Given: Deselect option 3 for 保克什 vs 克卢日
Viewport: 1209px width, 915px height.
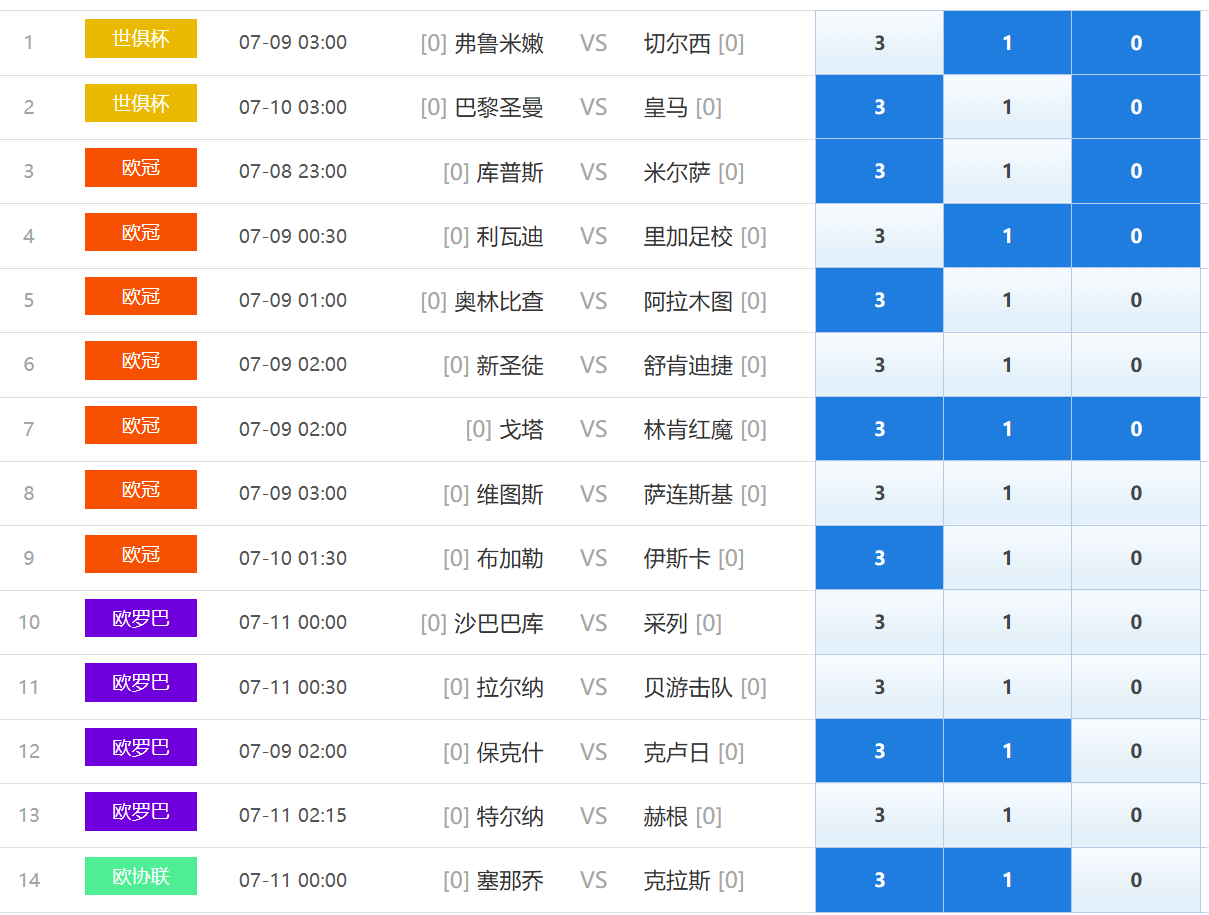Looking at the screenshot, I should pyautogui.click(x=879, y=751).
